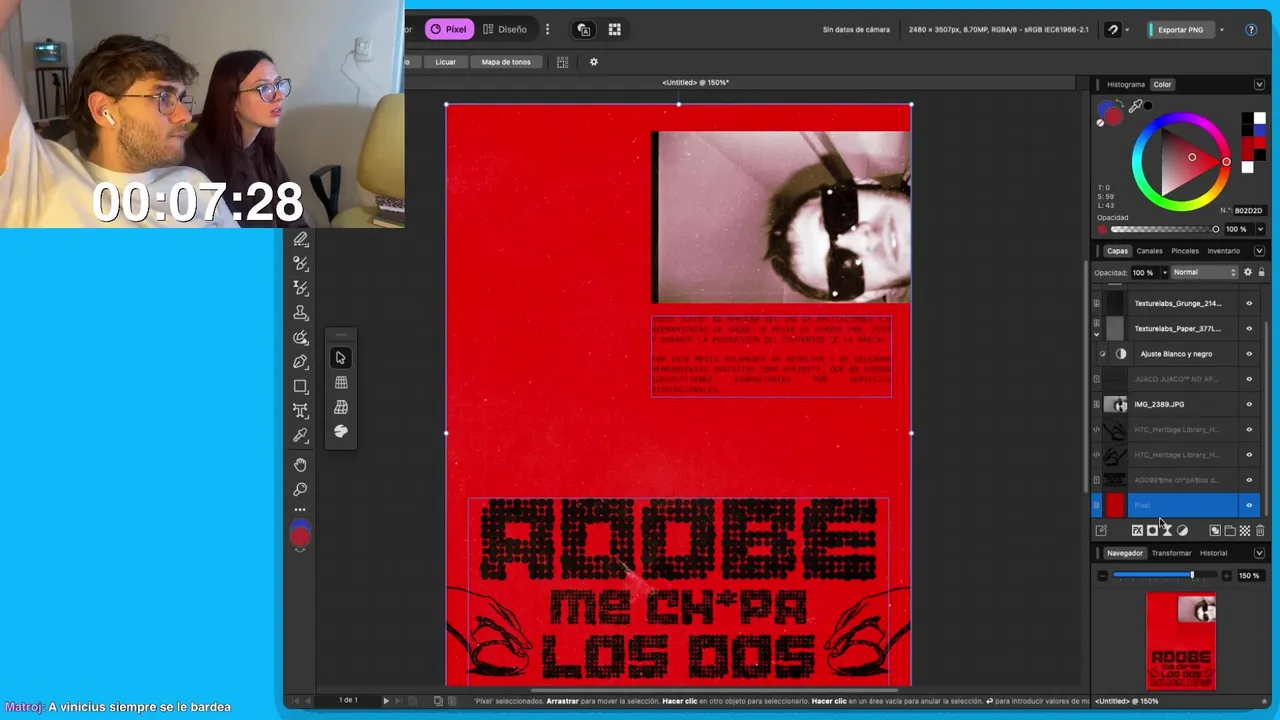Click color opacity slider handle
Screen dimensions: 1280x720
(1216, 229)
